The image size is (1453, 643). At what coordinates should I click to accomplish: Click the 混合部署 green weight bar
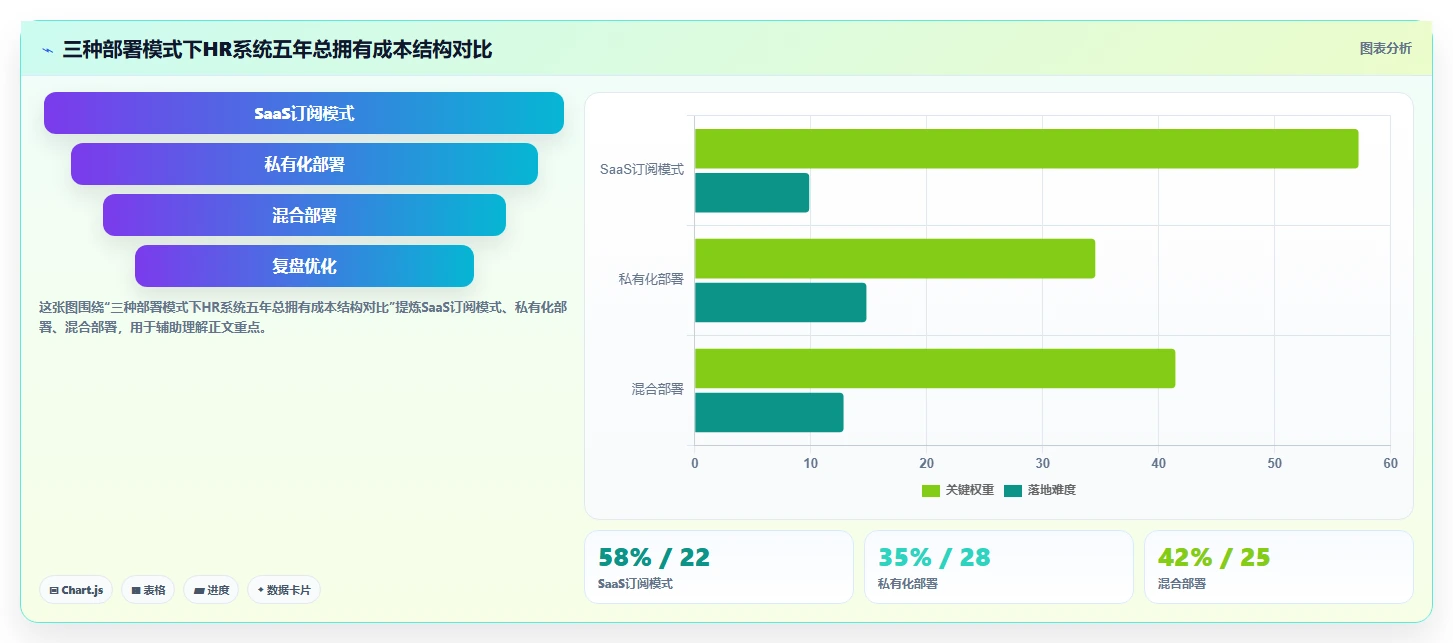(935, 368)
